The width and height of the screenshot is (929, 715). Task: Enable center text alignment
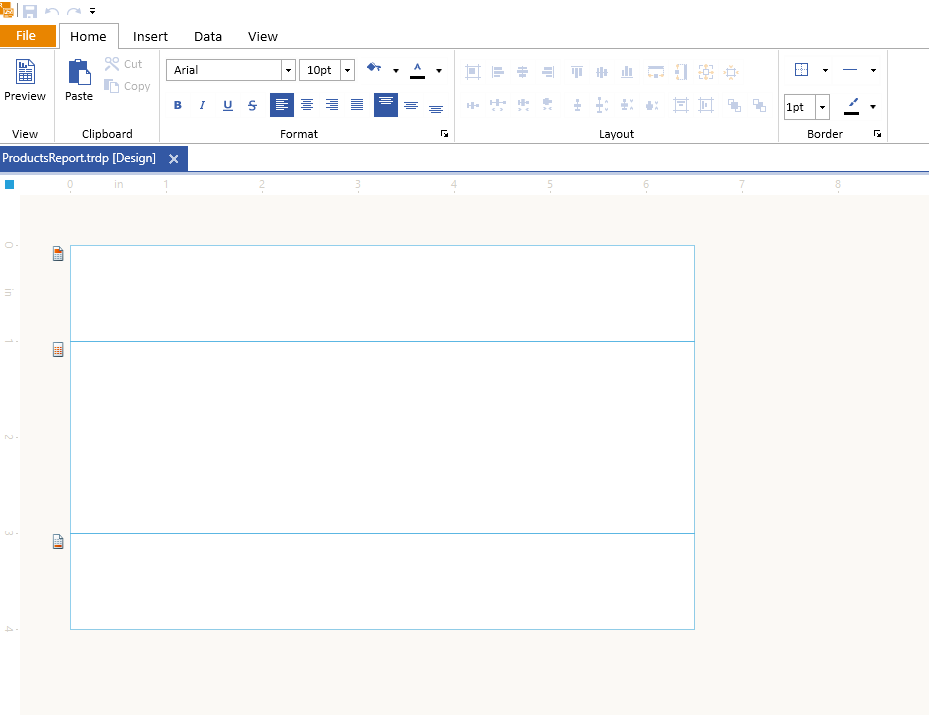[307, 105]
